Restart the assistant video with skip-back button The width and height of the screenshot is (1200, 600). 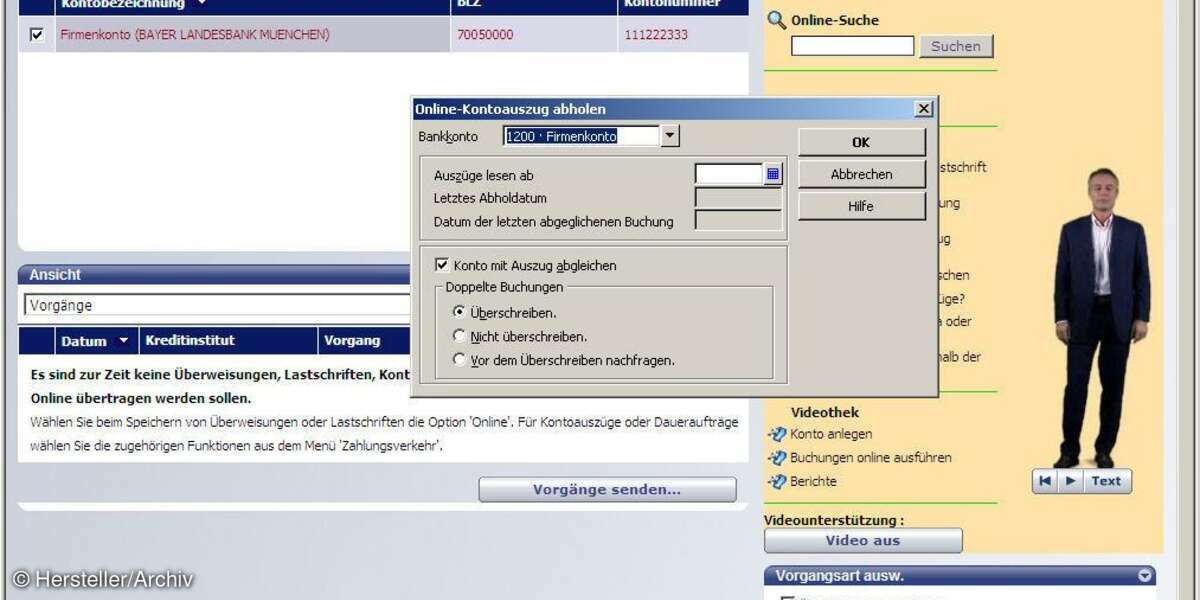1045,481
